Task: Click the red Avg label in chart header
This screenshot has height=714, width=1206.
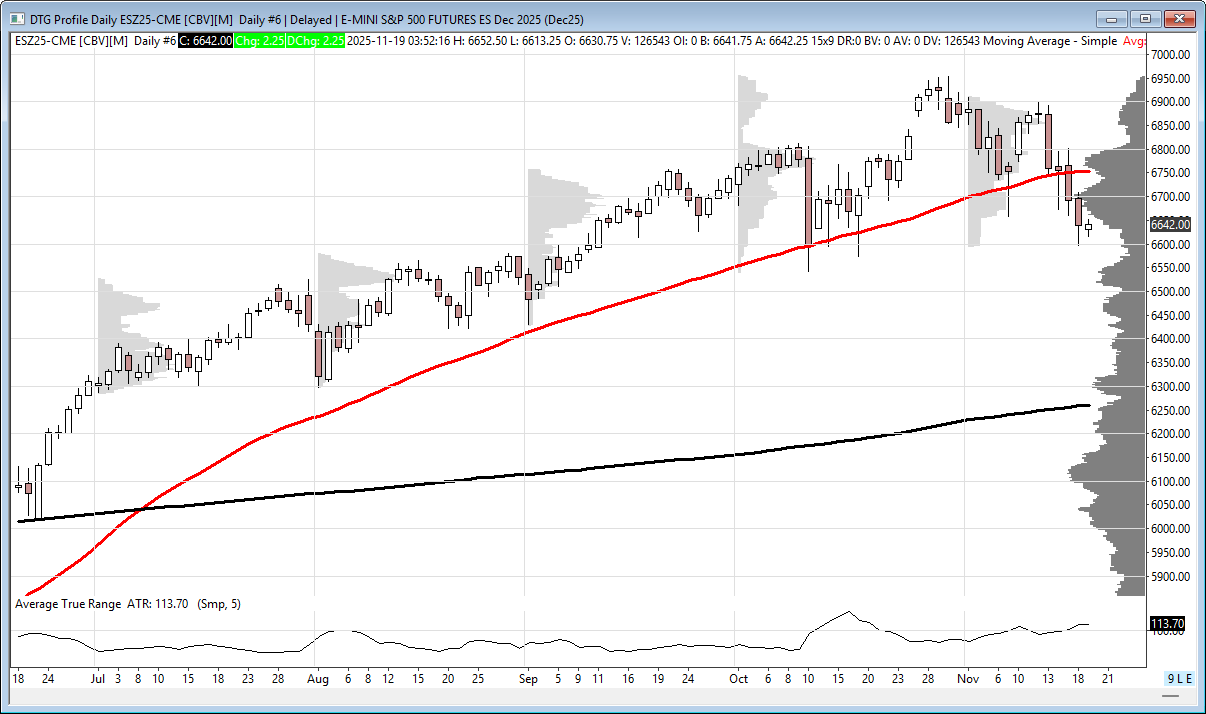Action: [x=1134, y=40]
